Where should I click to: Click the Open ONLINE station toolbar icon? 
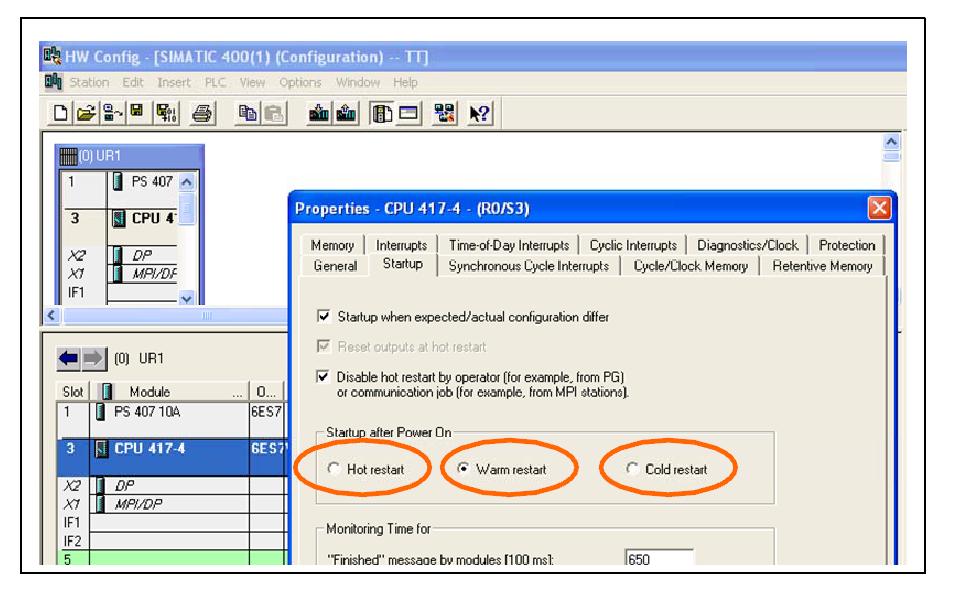[x=113, y=113]
